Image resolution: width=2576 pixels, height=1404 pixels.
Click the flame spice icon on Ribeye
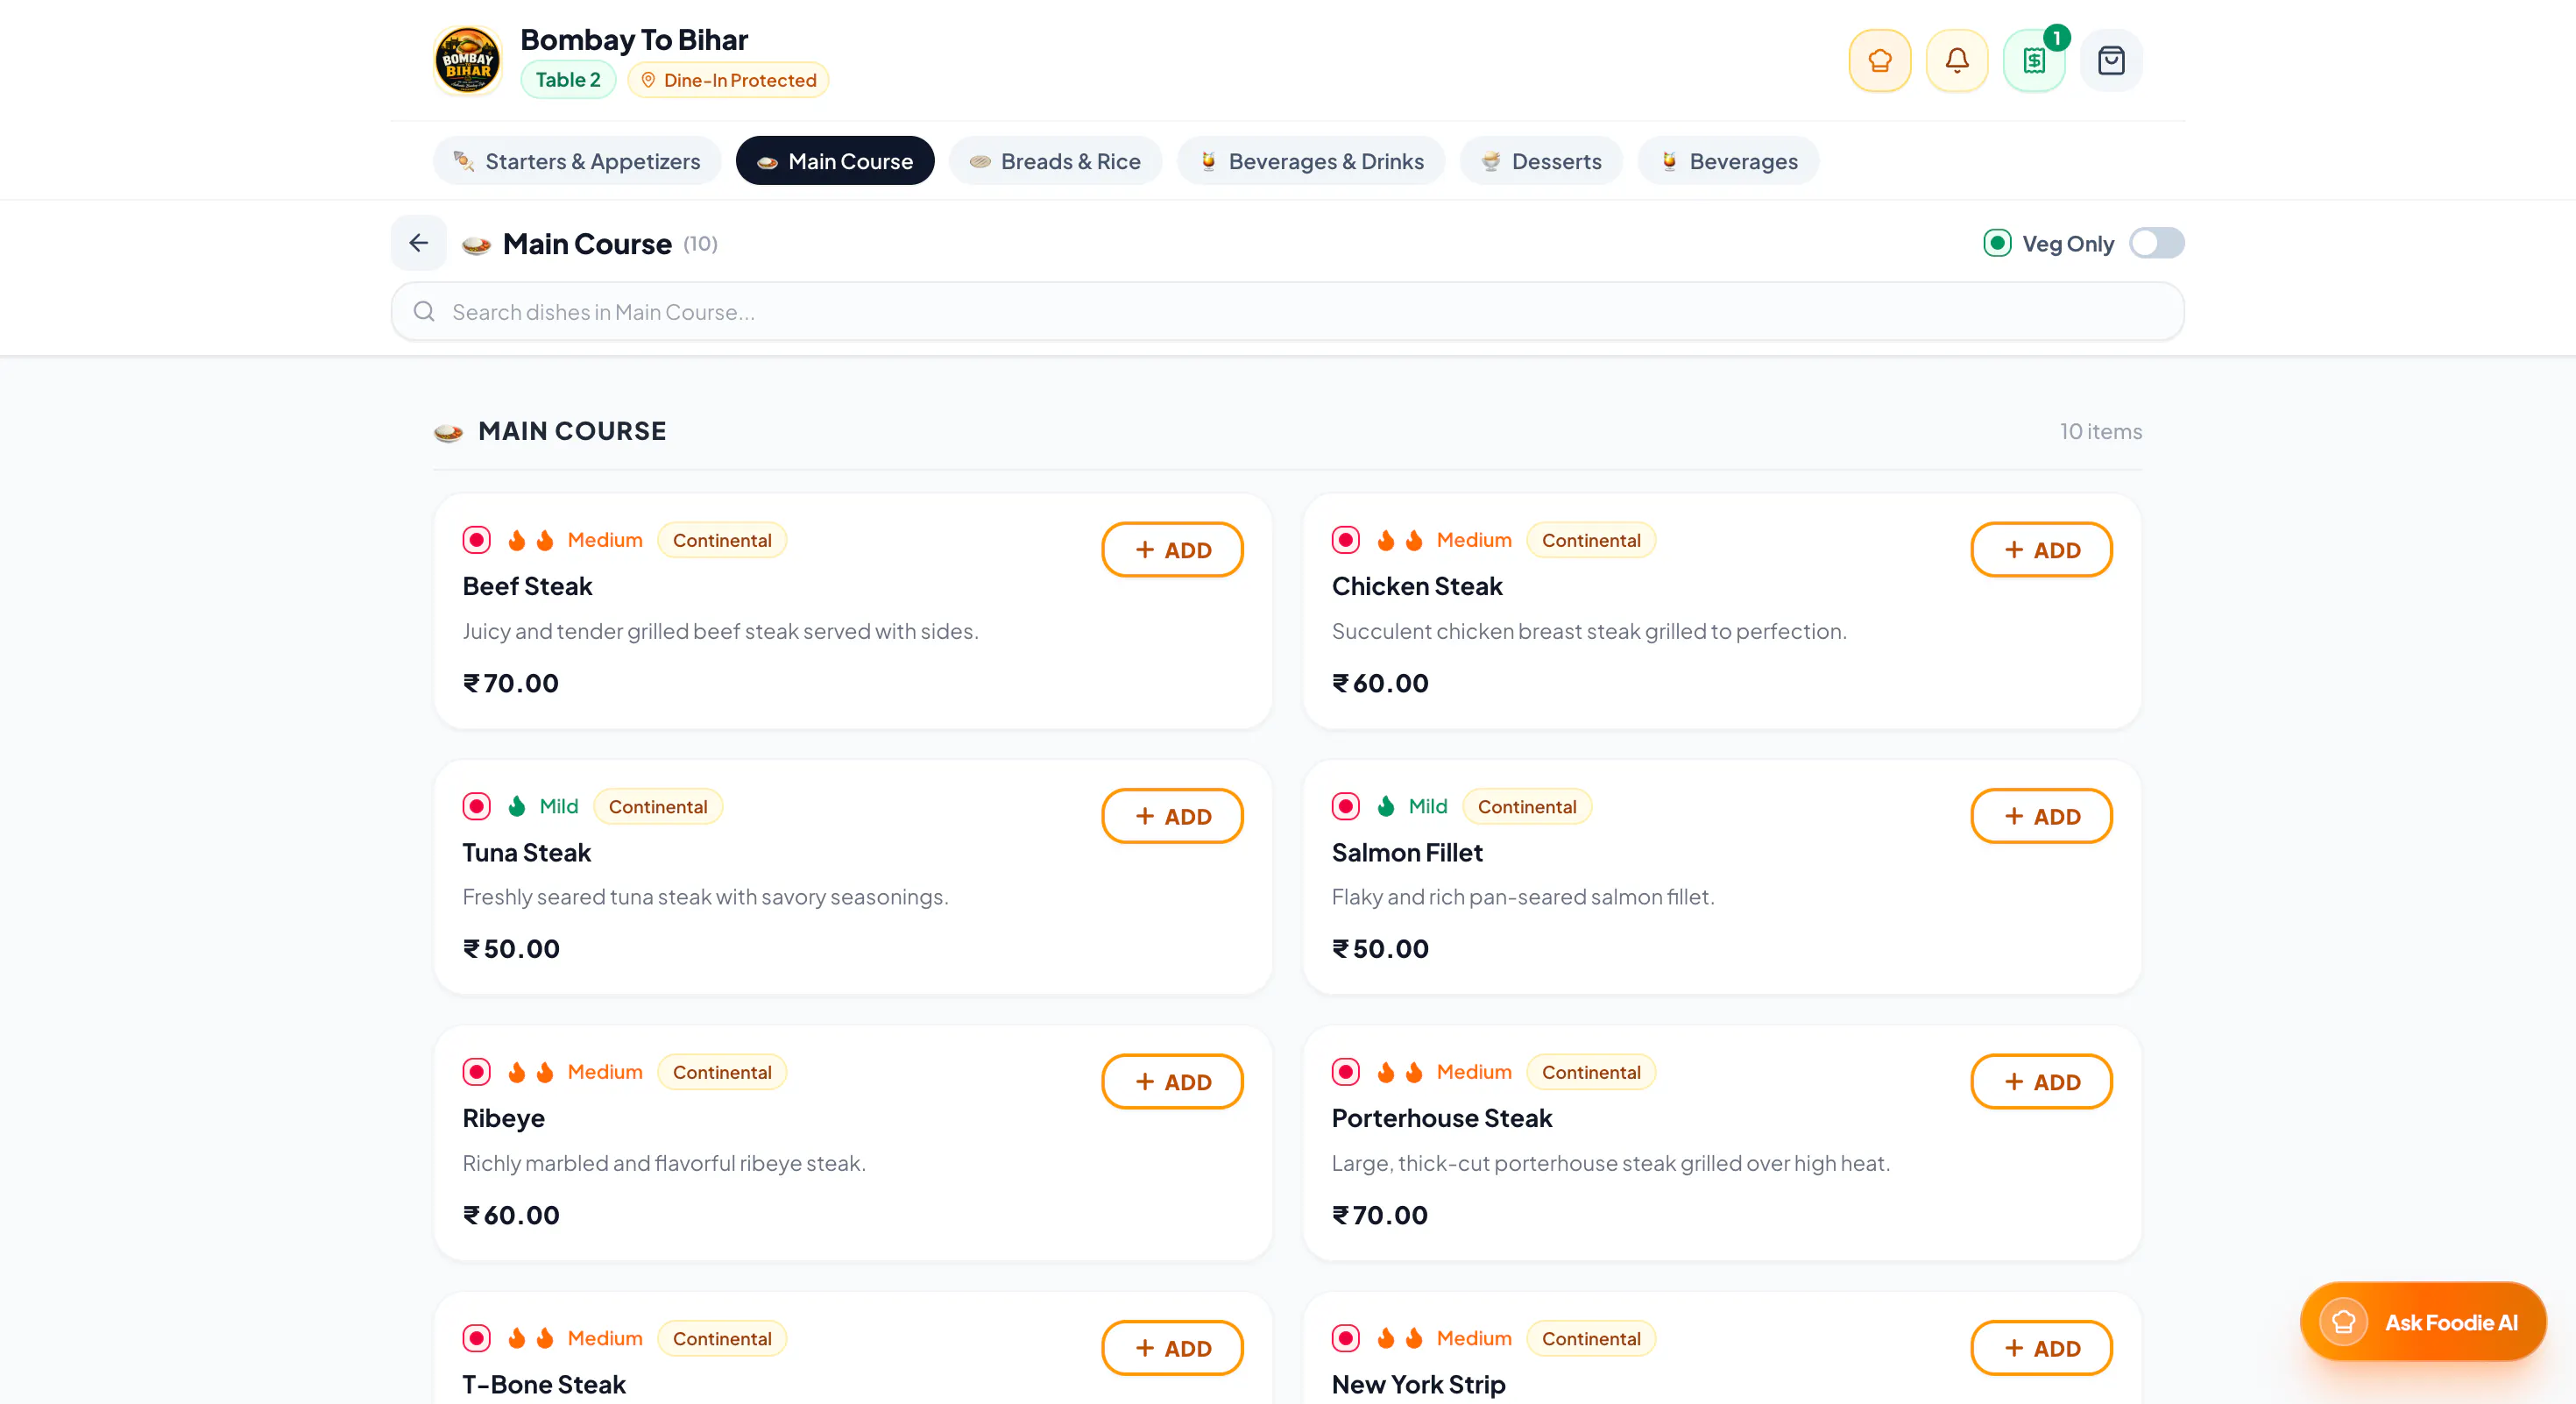tap(531, 1072)
